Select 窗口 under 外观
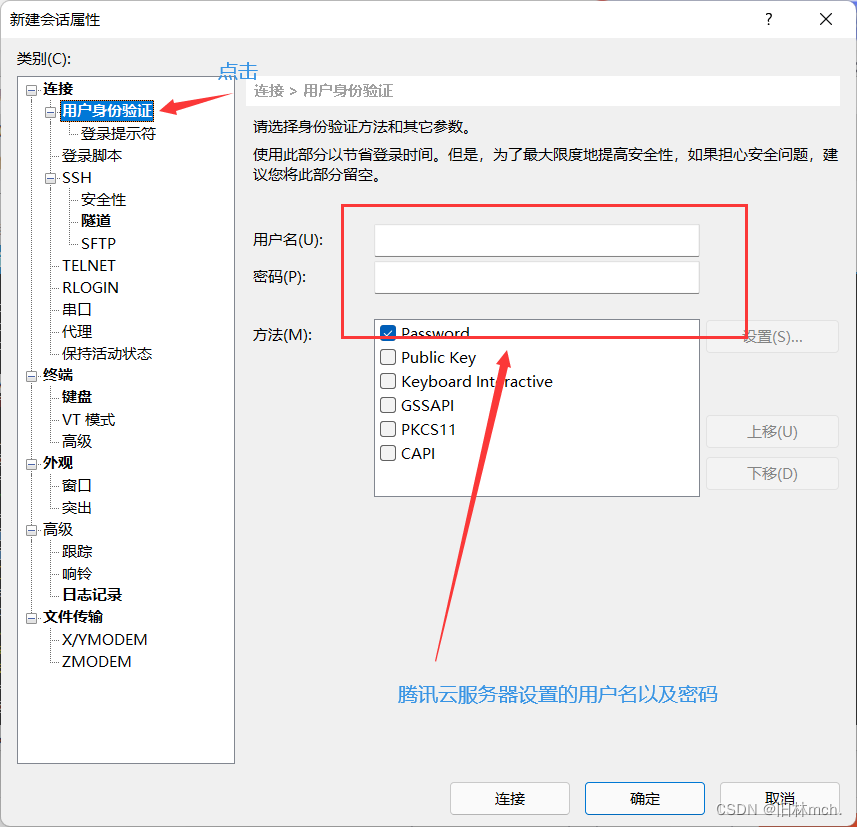Viewport: 857px width, 827px height. 77,485
